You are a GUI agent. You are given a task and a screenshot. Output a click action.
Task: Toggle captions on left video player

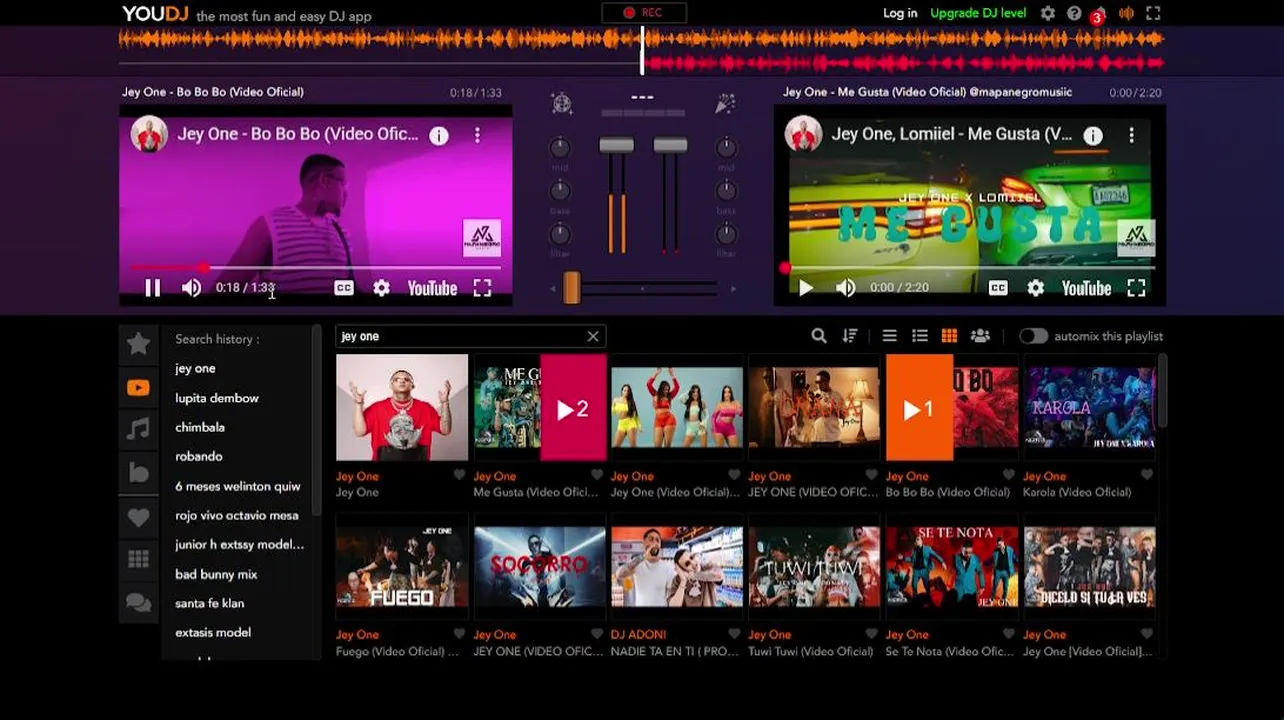343,288
